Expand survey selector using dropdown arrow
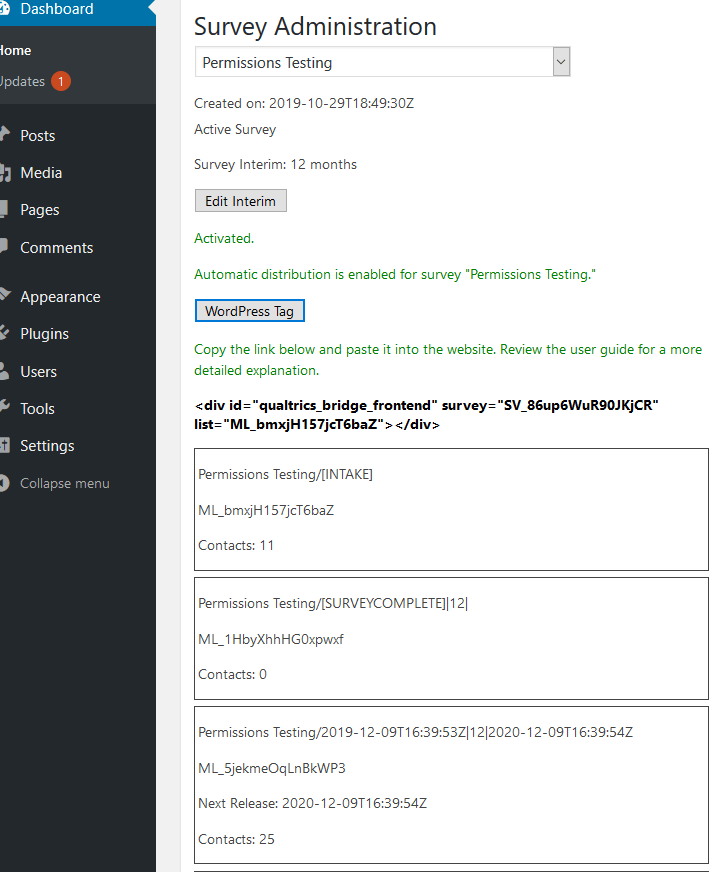714x872 pixels. pyautogui.click(x=561, y=62)
